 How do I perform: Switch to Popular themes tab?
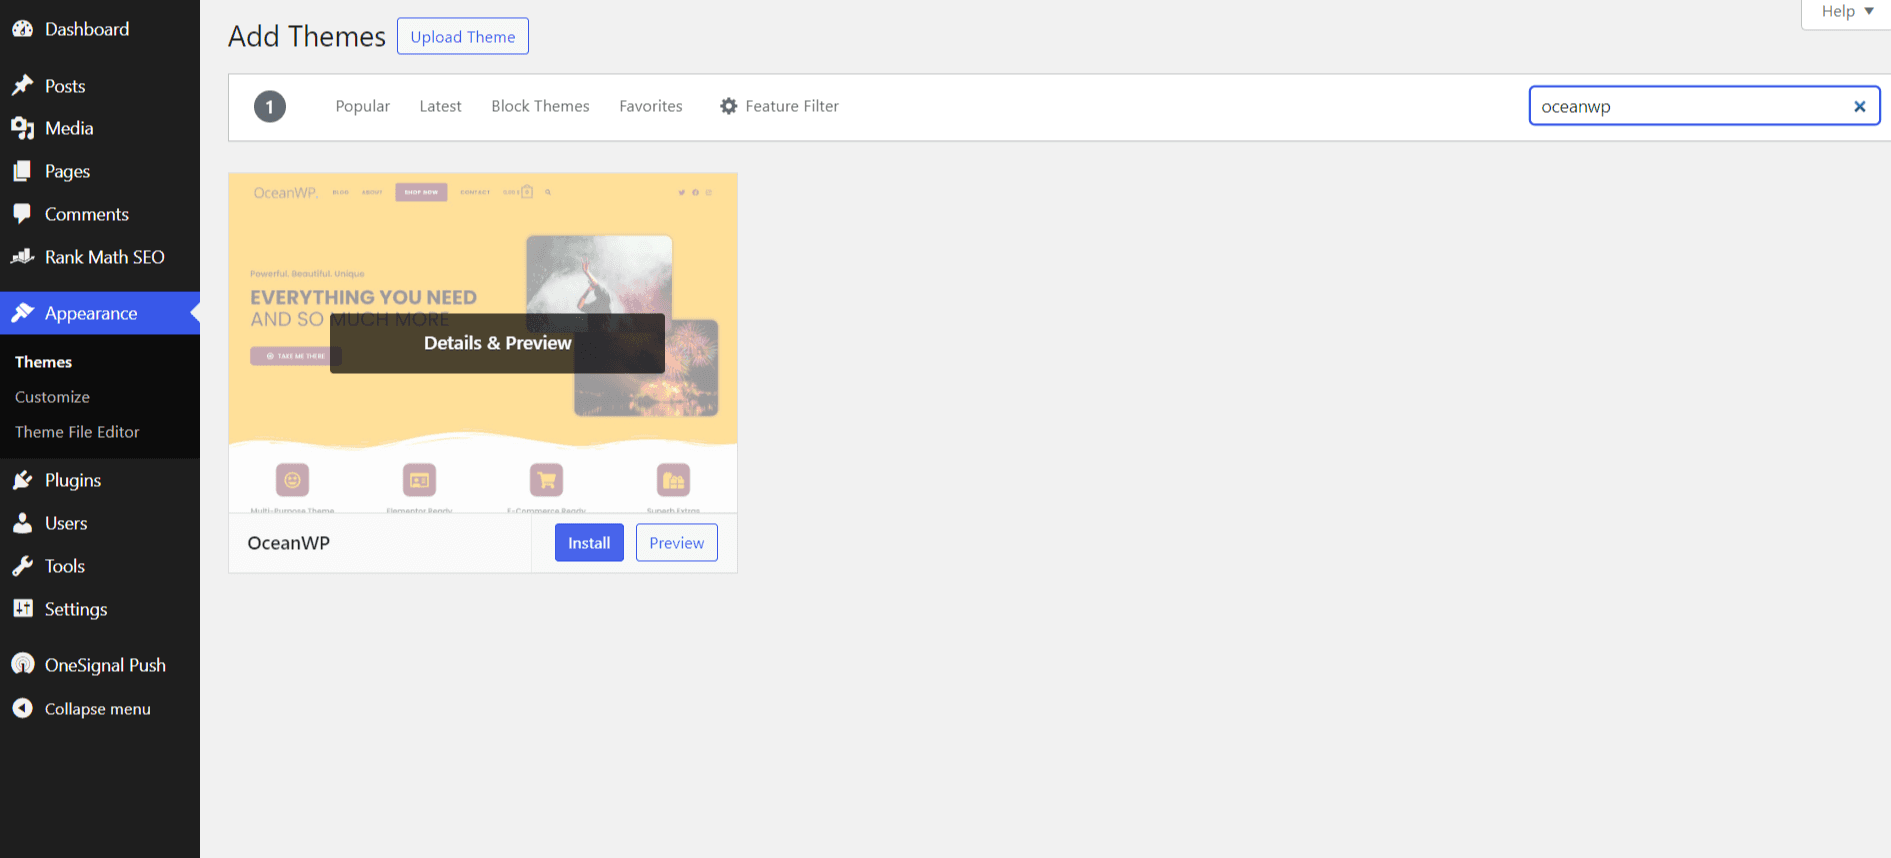click(x=362, y=106)
